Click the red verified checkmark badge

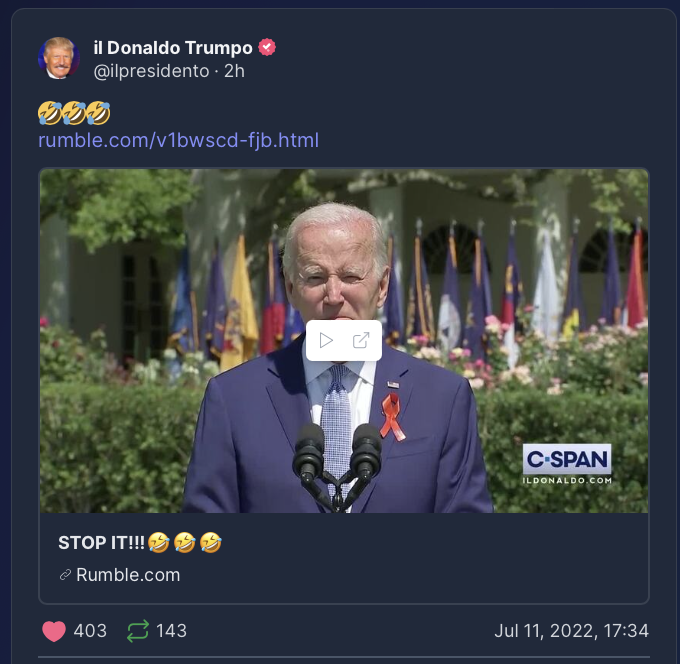pyautogui.click(x=267, y=47)
